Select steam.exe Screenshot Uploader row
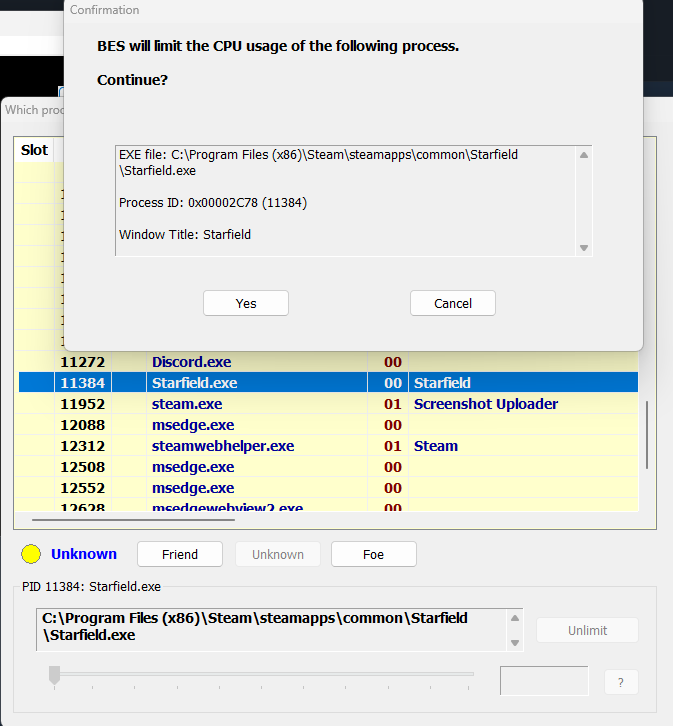 point(328,404)
